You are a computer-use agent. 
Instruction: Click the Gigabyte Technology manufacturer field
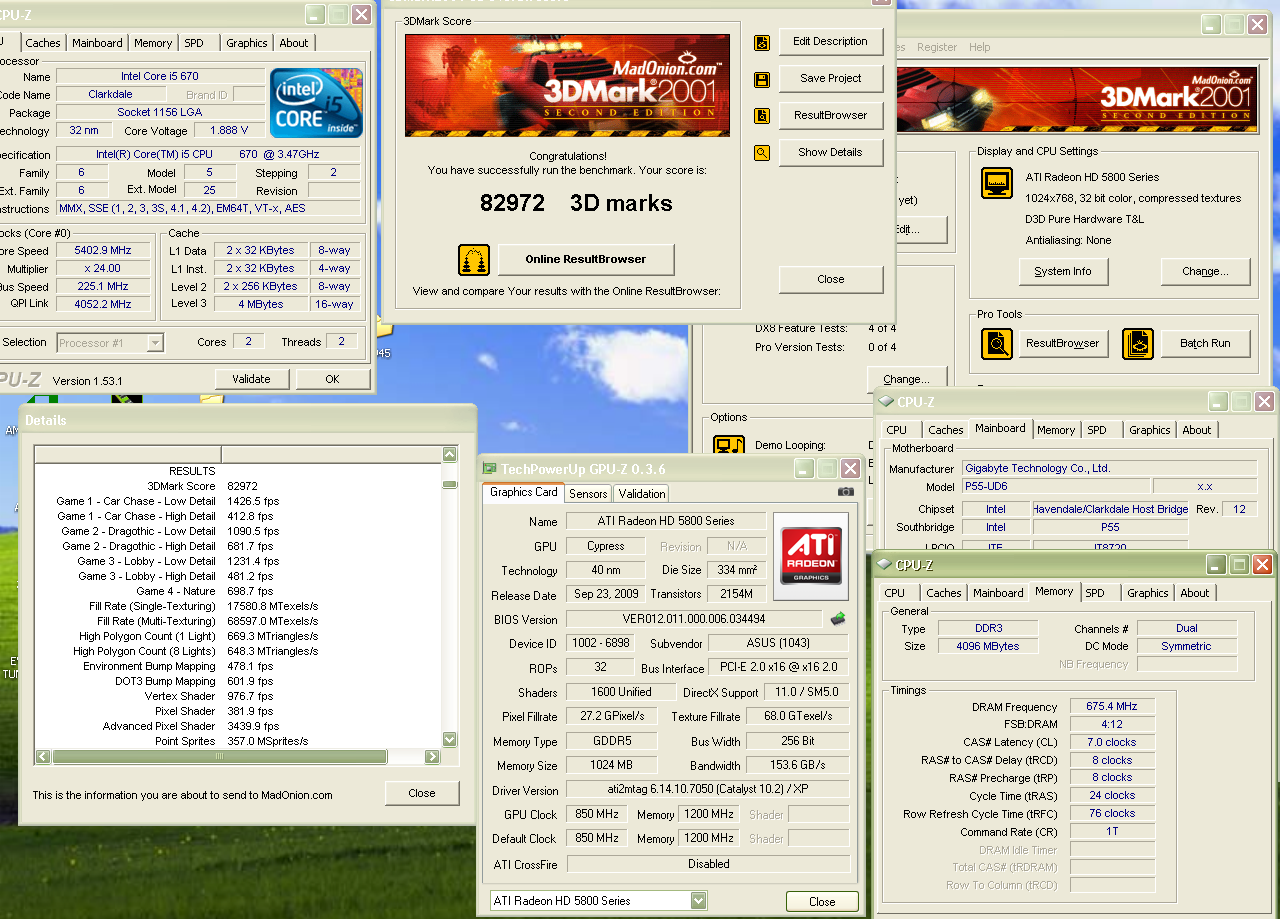click(x=1110, y=469)
